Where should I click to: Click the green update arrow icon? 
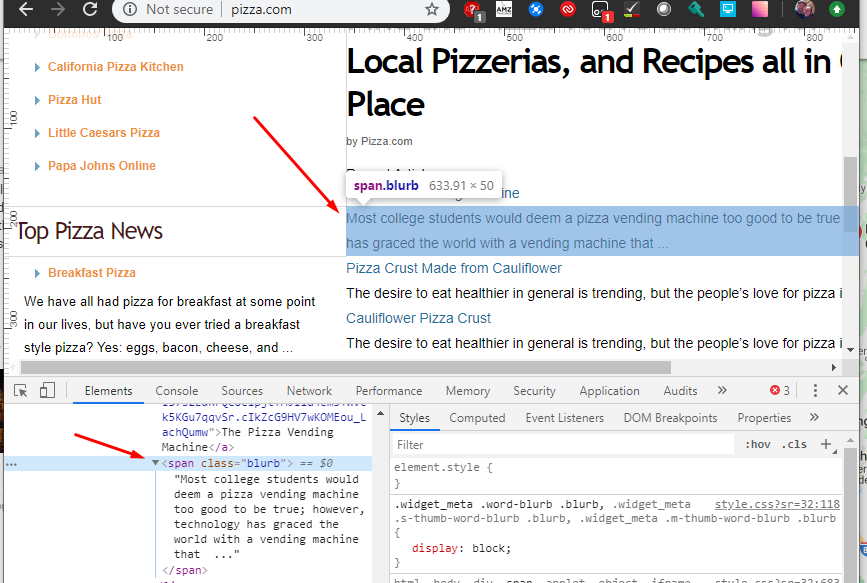(837, 9)
